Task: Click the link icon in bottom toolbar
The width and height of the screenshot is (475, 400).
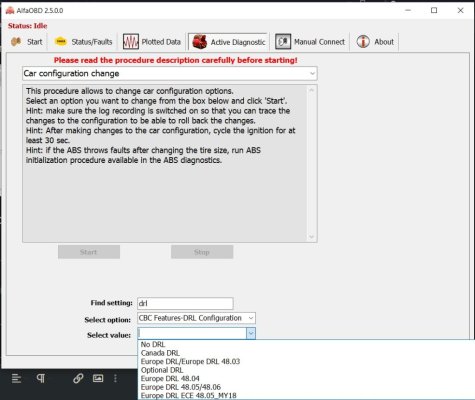Action: [x=78, y=378]
